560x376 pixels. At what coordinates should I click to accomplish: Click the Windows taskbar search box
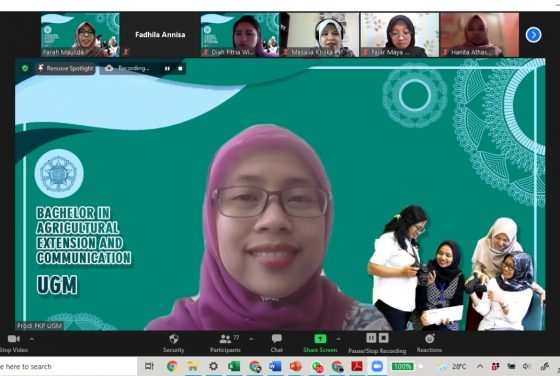pos(68,366)
